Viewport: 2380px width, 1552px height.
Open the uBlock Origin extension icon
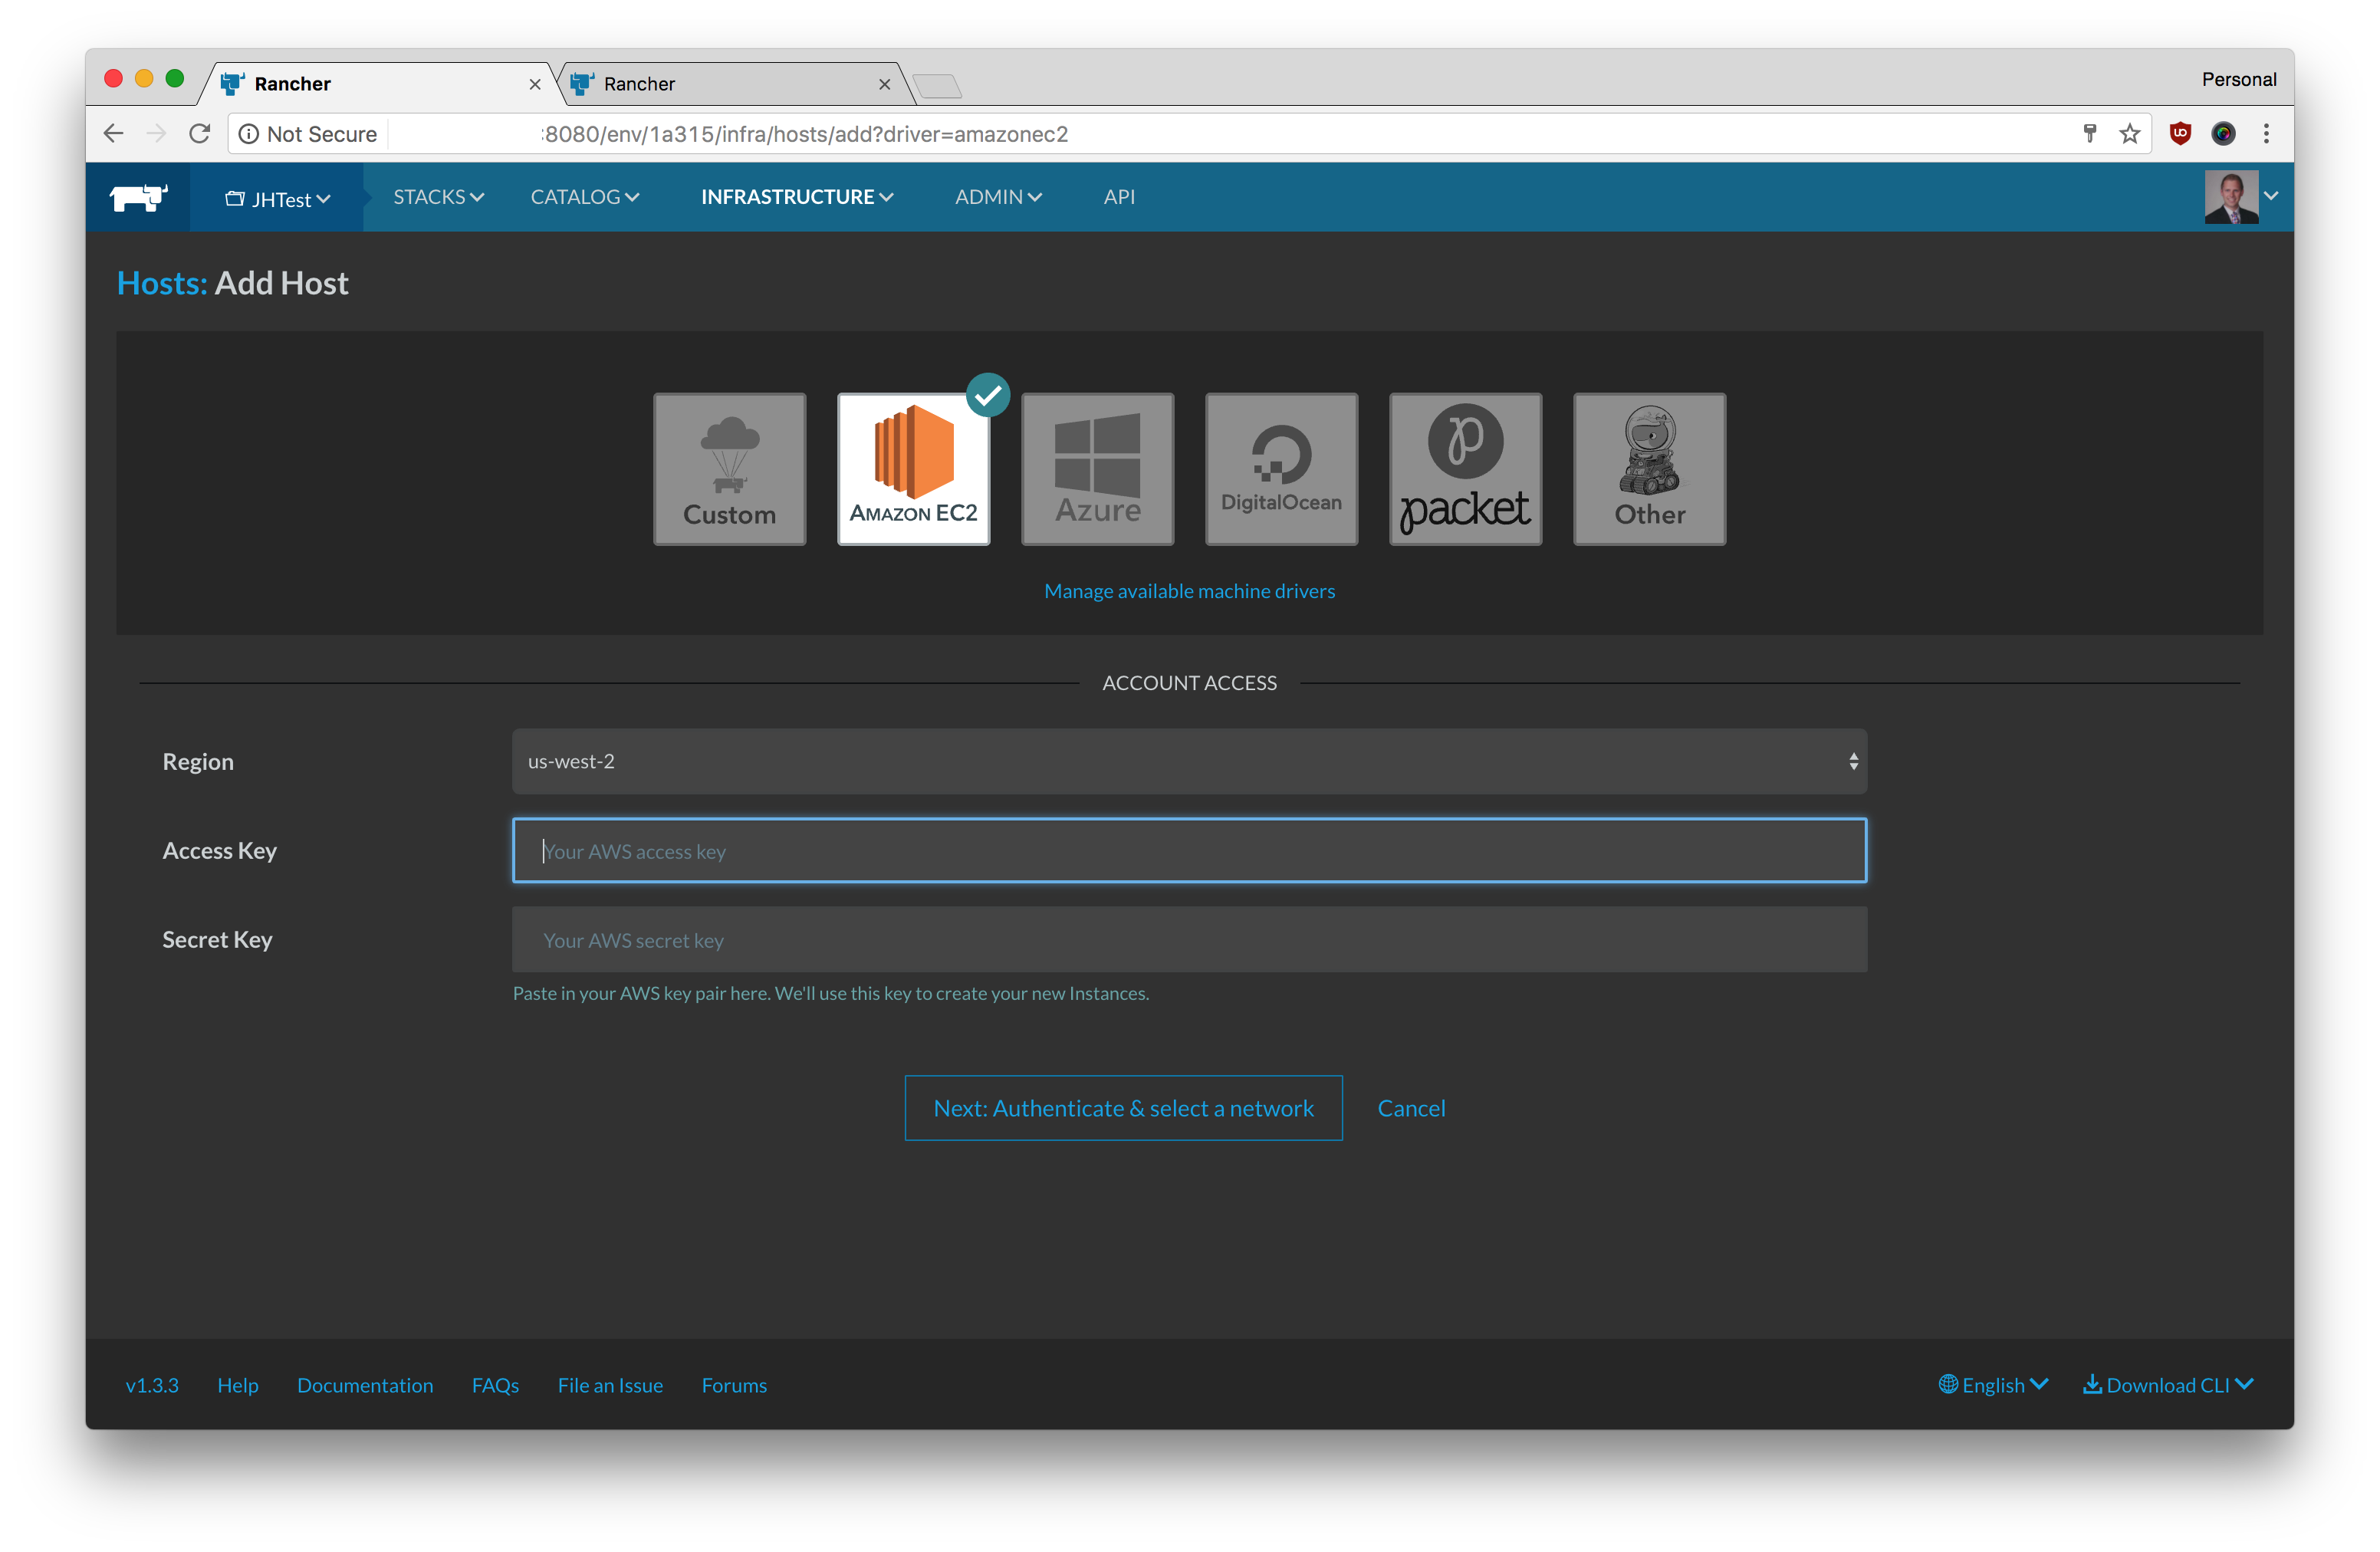click(x=2180, y=133)
